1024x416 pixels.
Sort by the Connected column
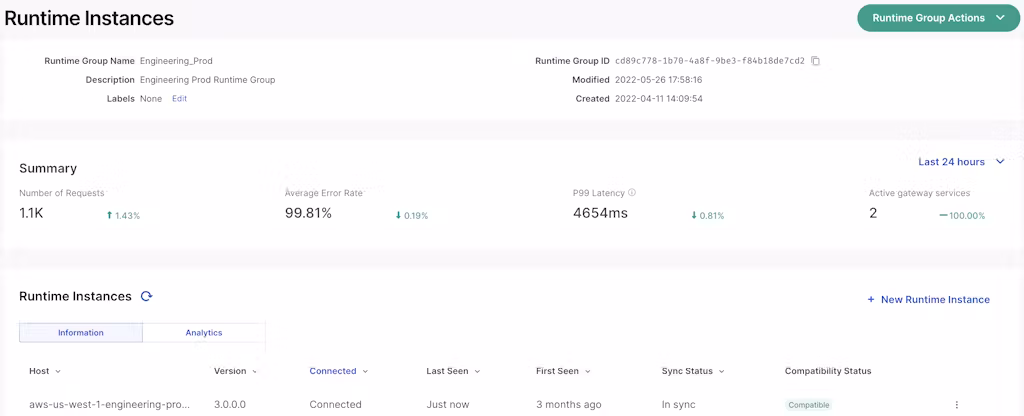pos(338,371)
